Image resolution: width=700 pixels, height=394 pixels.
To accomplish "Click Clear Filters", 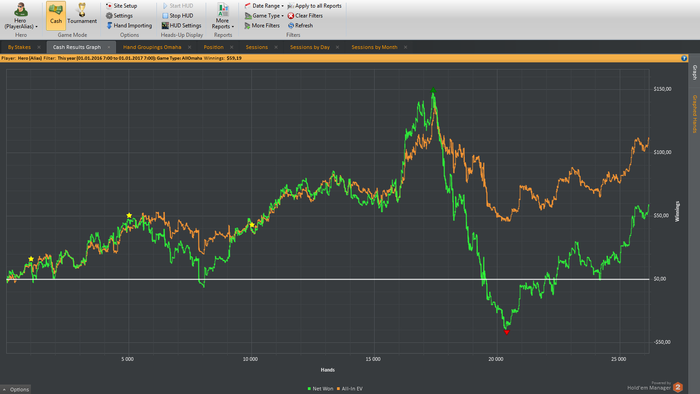I will [x=305, y=16].
